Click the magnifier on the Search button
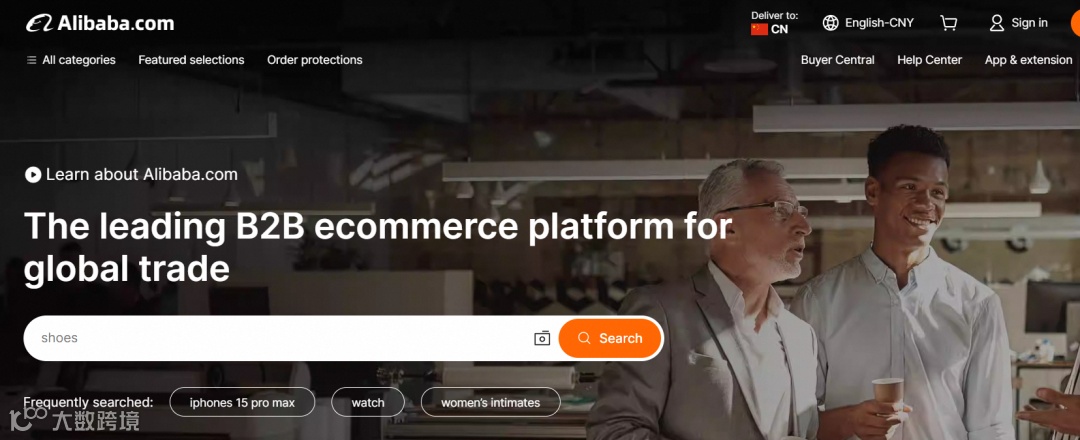This screenshot has width=1080, height=440. click(584, 338)
